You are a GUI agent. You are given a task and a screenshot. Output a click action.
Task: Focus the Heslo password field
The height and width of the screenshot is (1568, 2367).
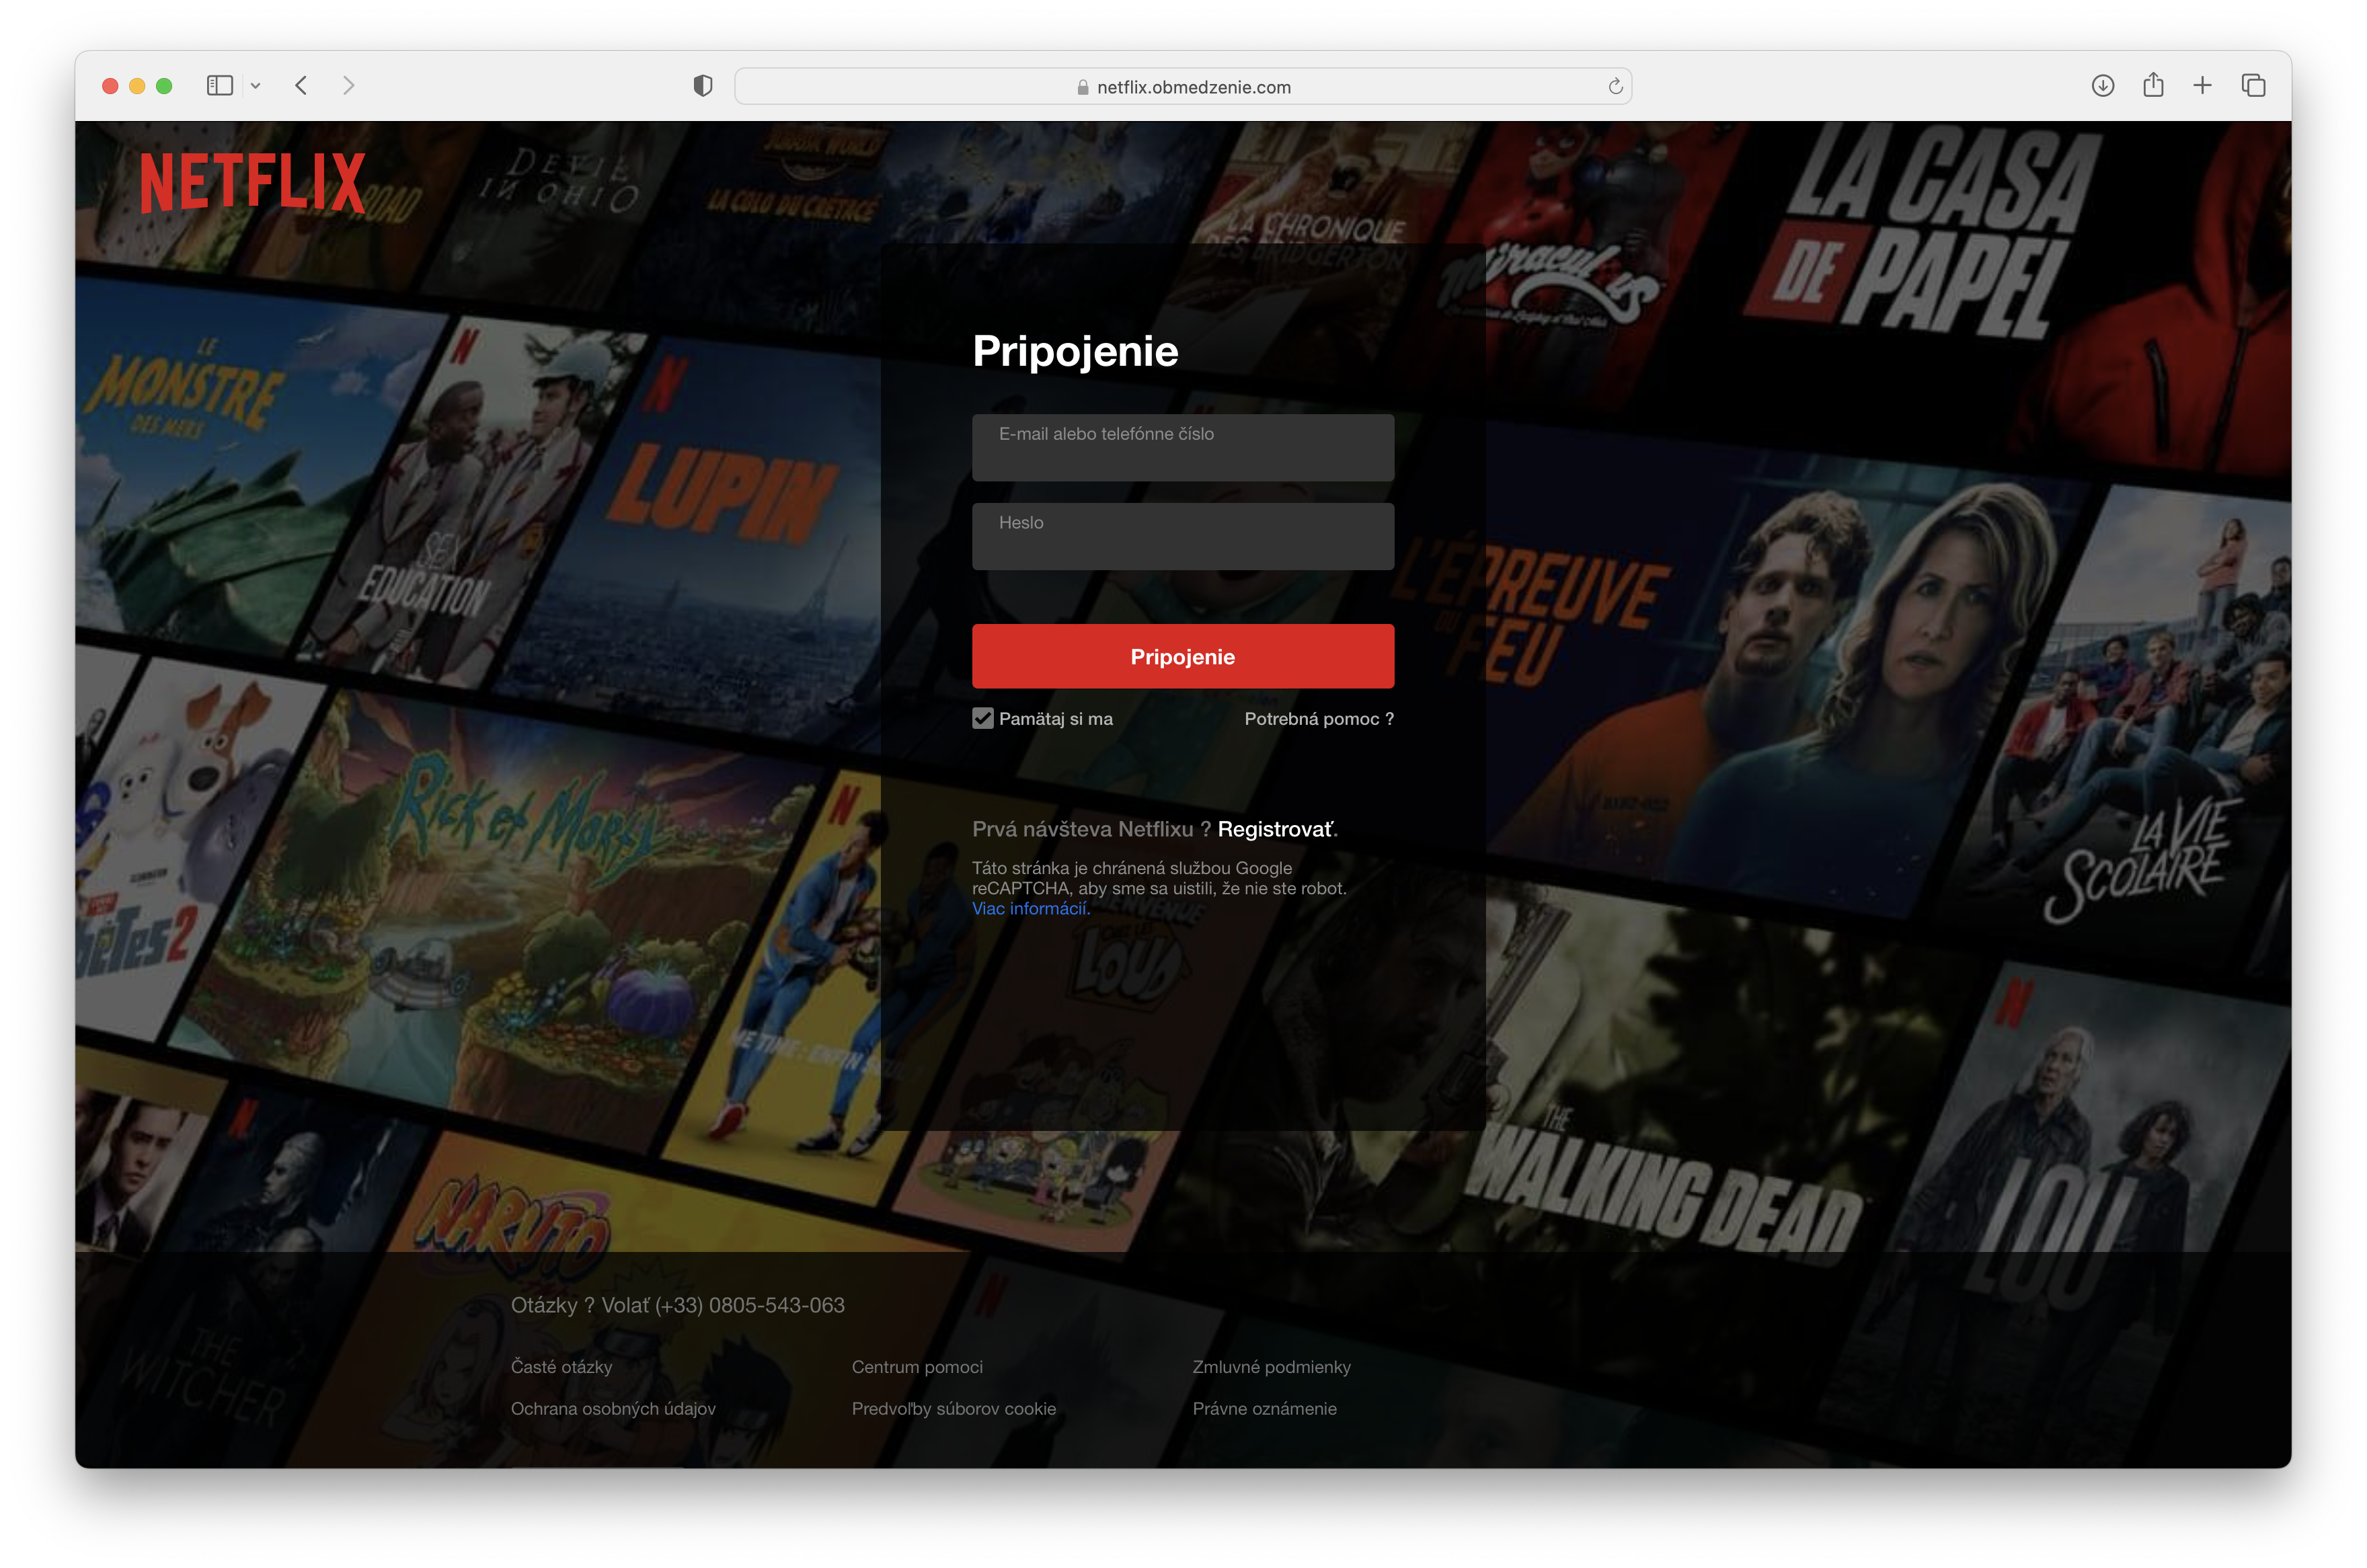pos(1182,537)
